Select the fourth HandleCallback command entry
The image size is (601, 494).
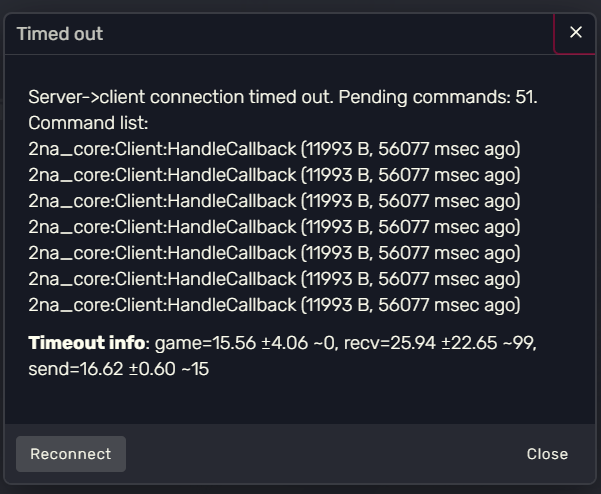coord(274,227)
